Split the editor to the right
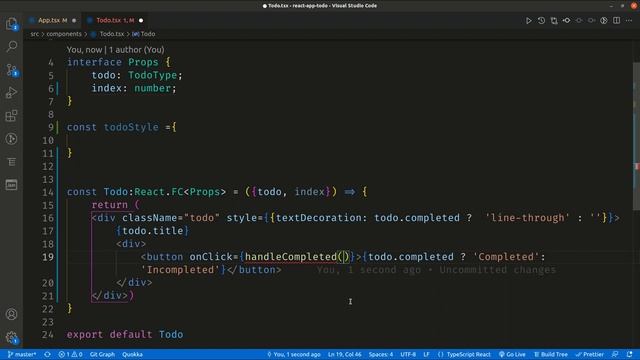This screenshot has width=640, height=360. click(616, 20)
